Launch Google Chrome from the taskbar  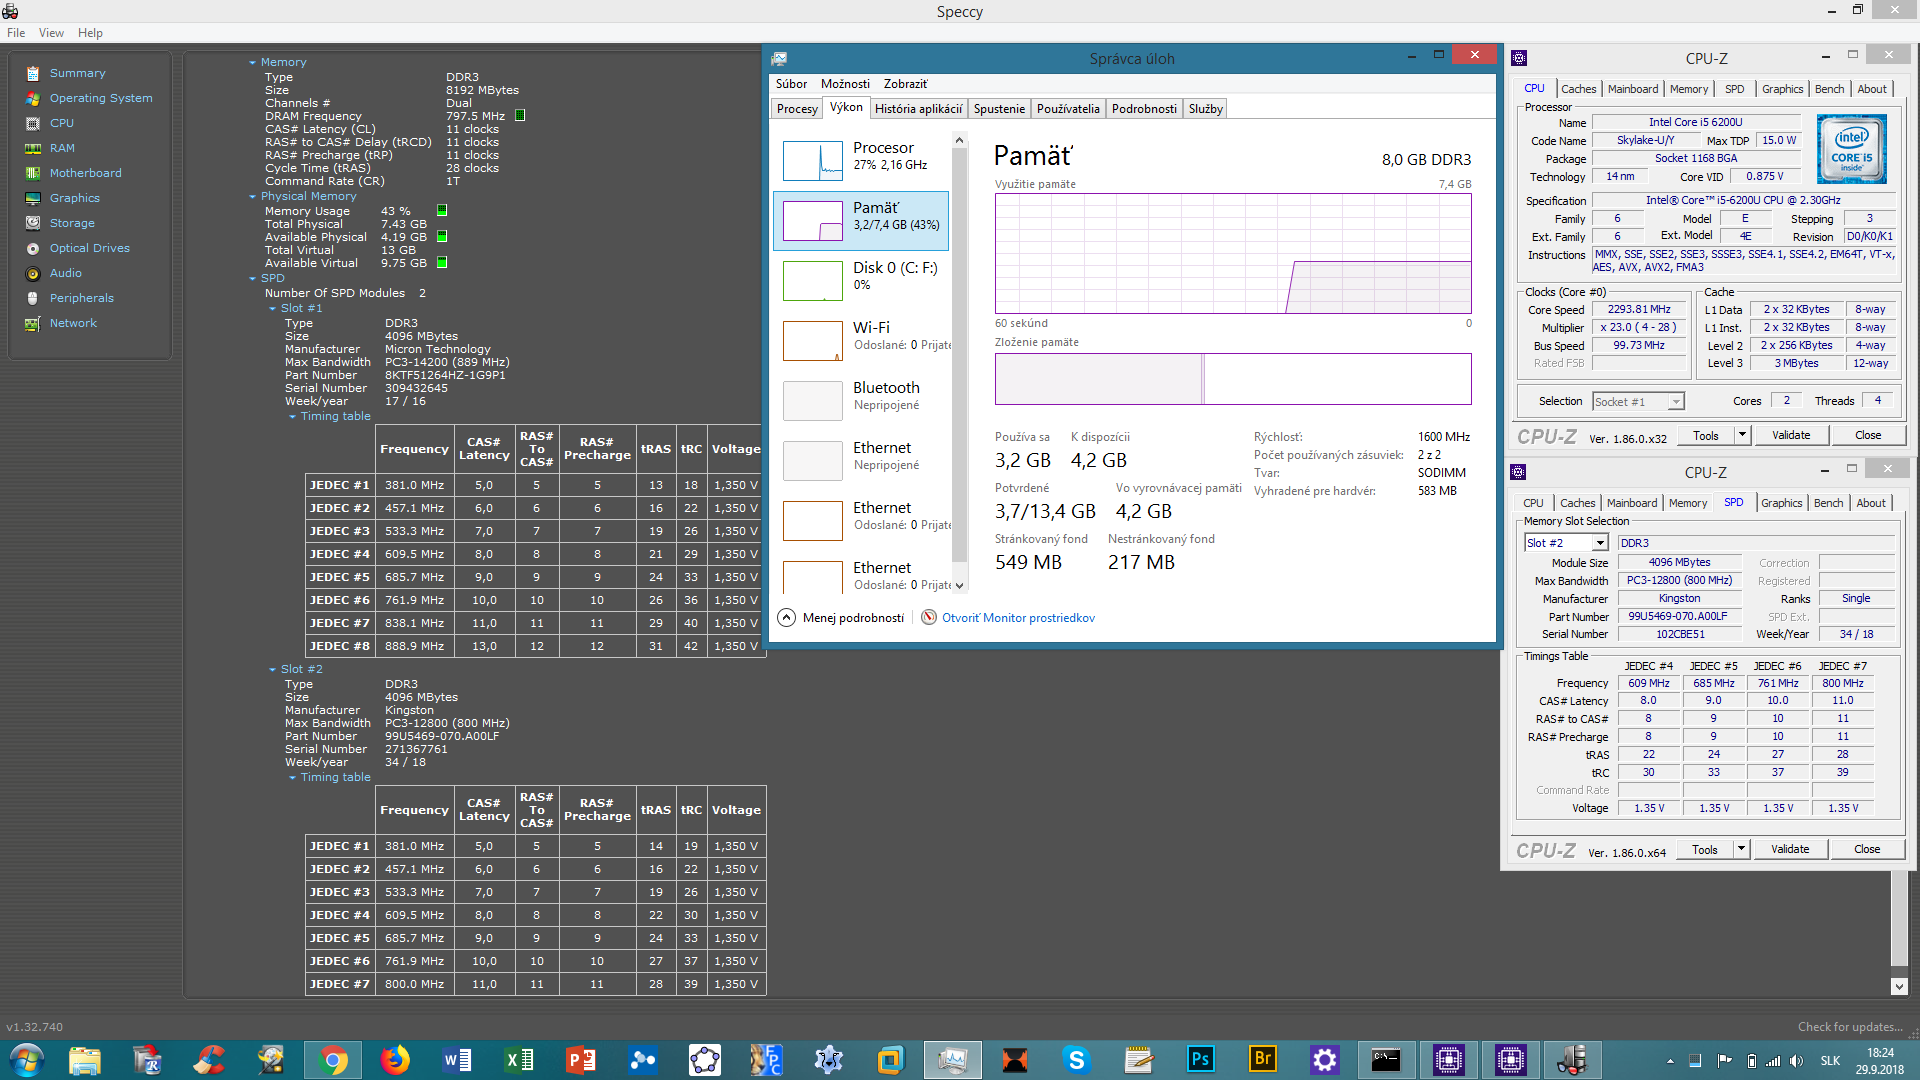pyautogui.click(x=333, y=1059)
